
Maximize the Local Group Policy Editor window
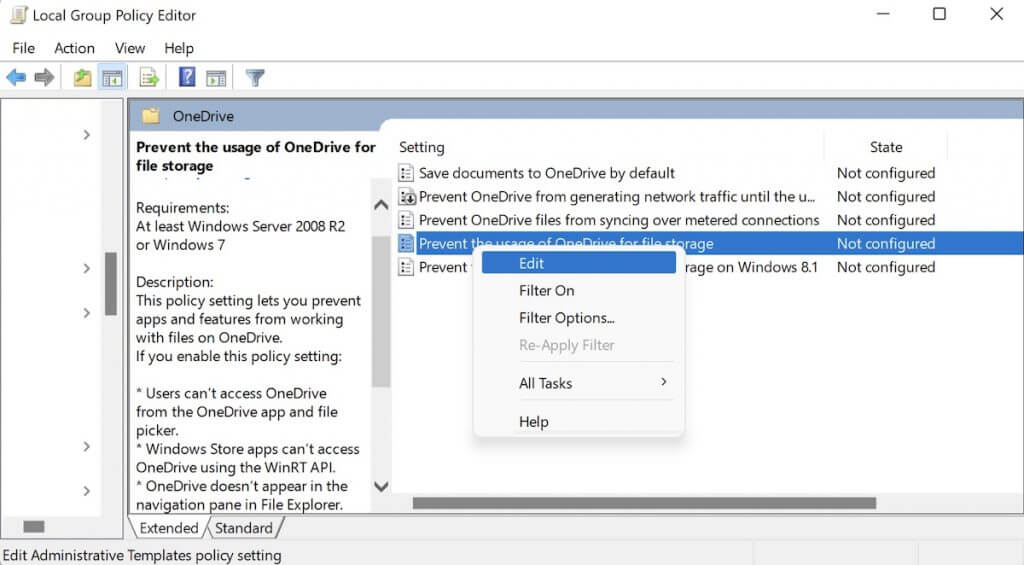click(x=939, y=14)
